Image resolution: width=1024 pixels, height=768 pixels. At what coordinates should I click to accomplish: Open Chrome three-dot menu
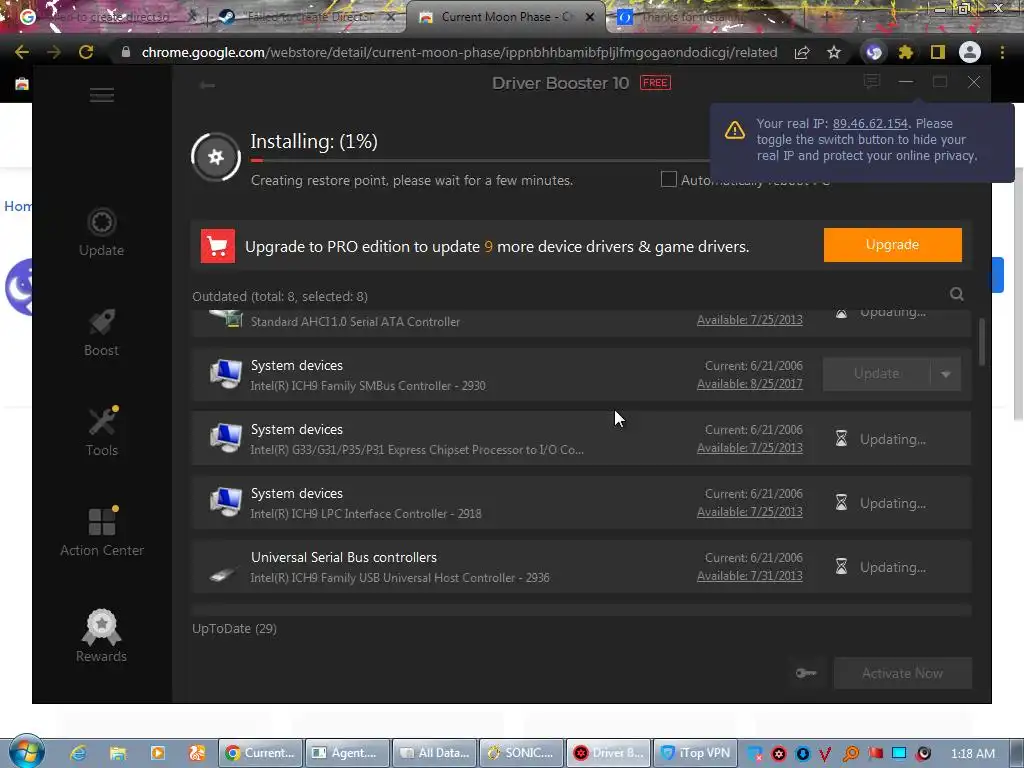(x=1002, y=52)
